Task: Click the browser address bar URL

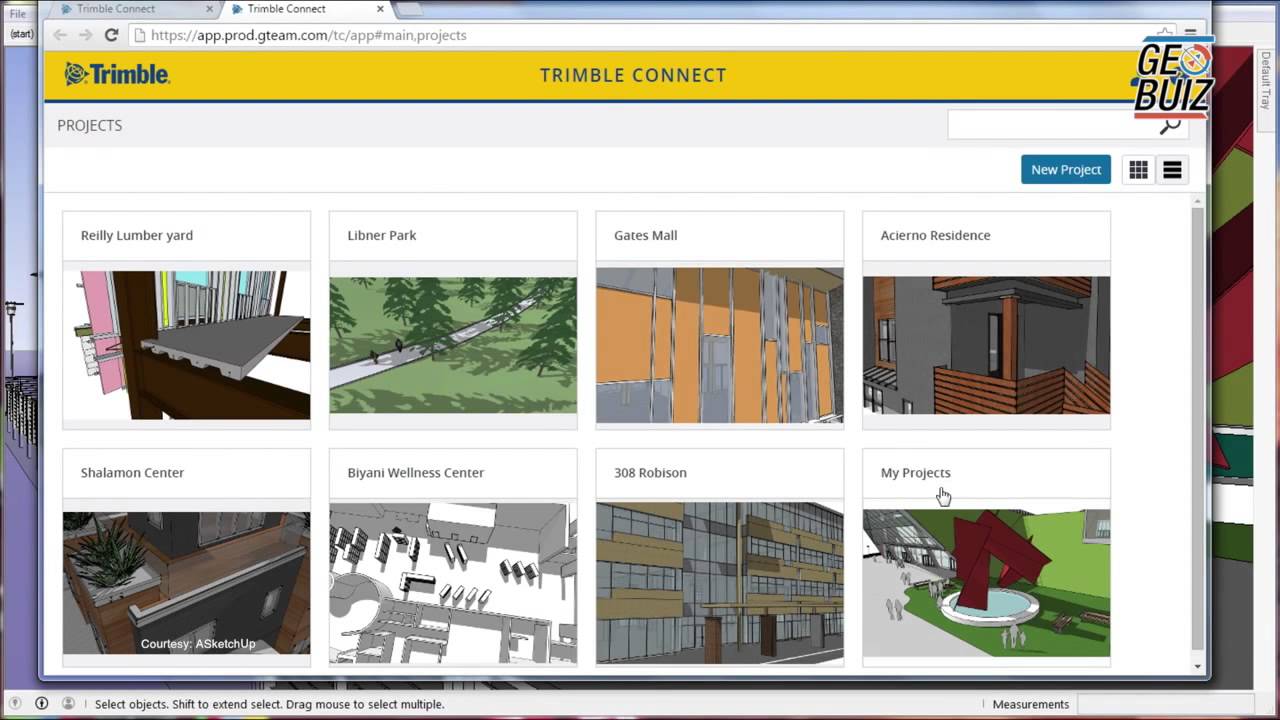Action: tap(309, 35)
